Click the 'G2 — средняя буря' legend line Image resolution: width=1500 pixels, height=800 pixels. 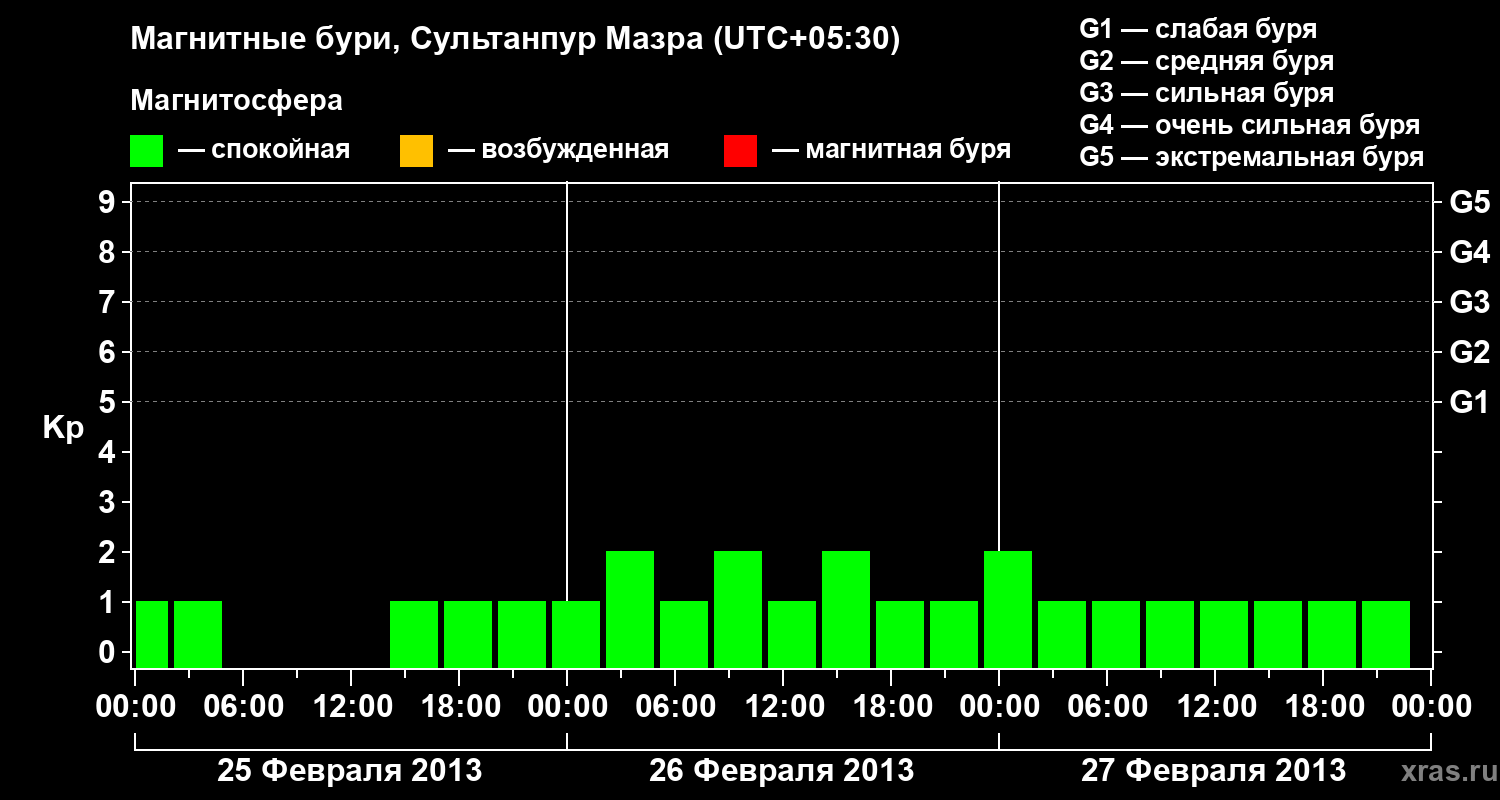pyautogui.click(x=1207, y=61)
